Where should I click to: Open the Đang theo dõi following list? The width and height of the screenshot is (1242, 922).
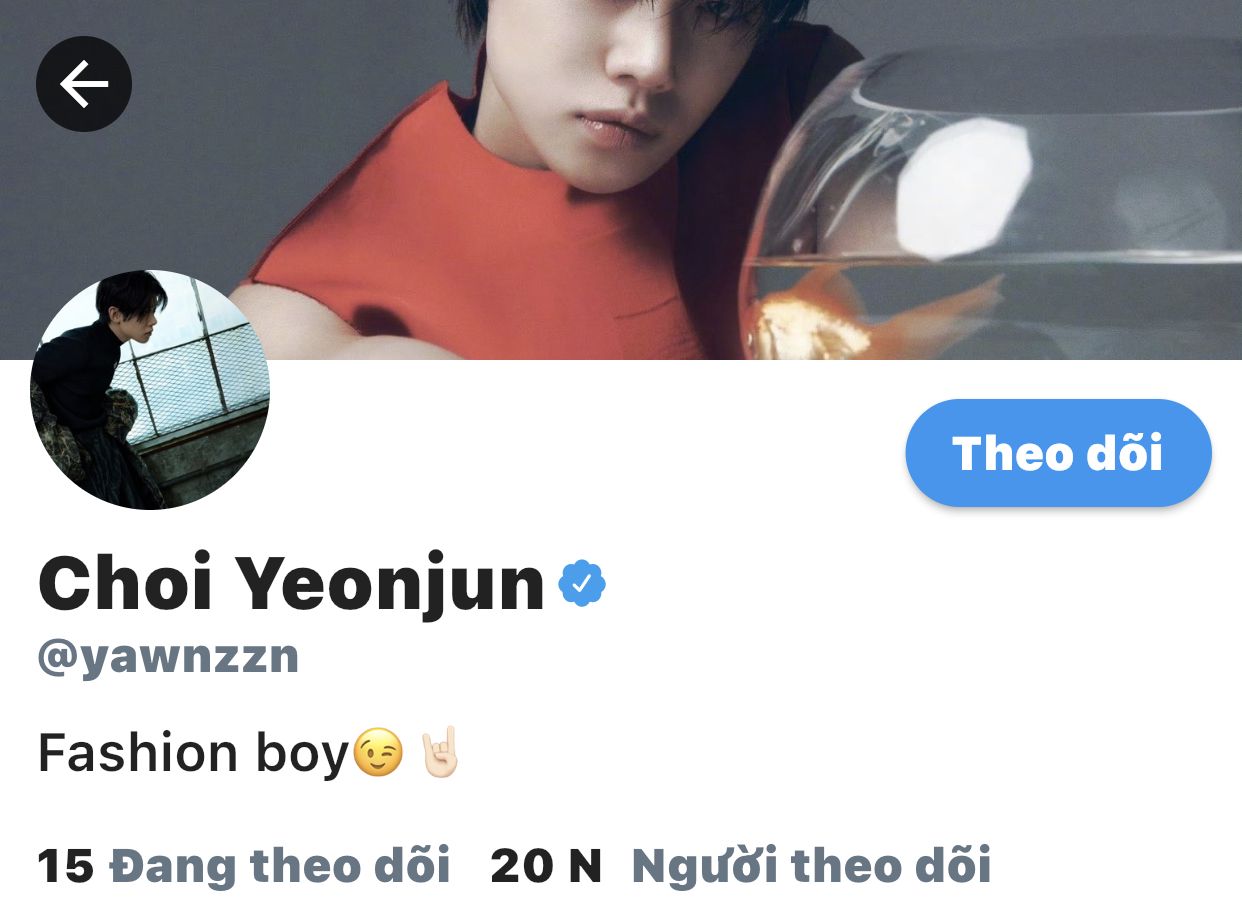[x=280, y=865]
